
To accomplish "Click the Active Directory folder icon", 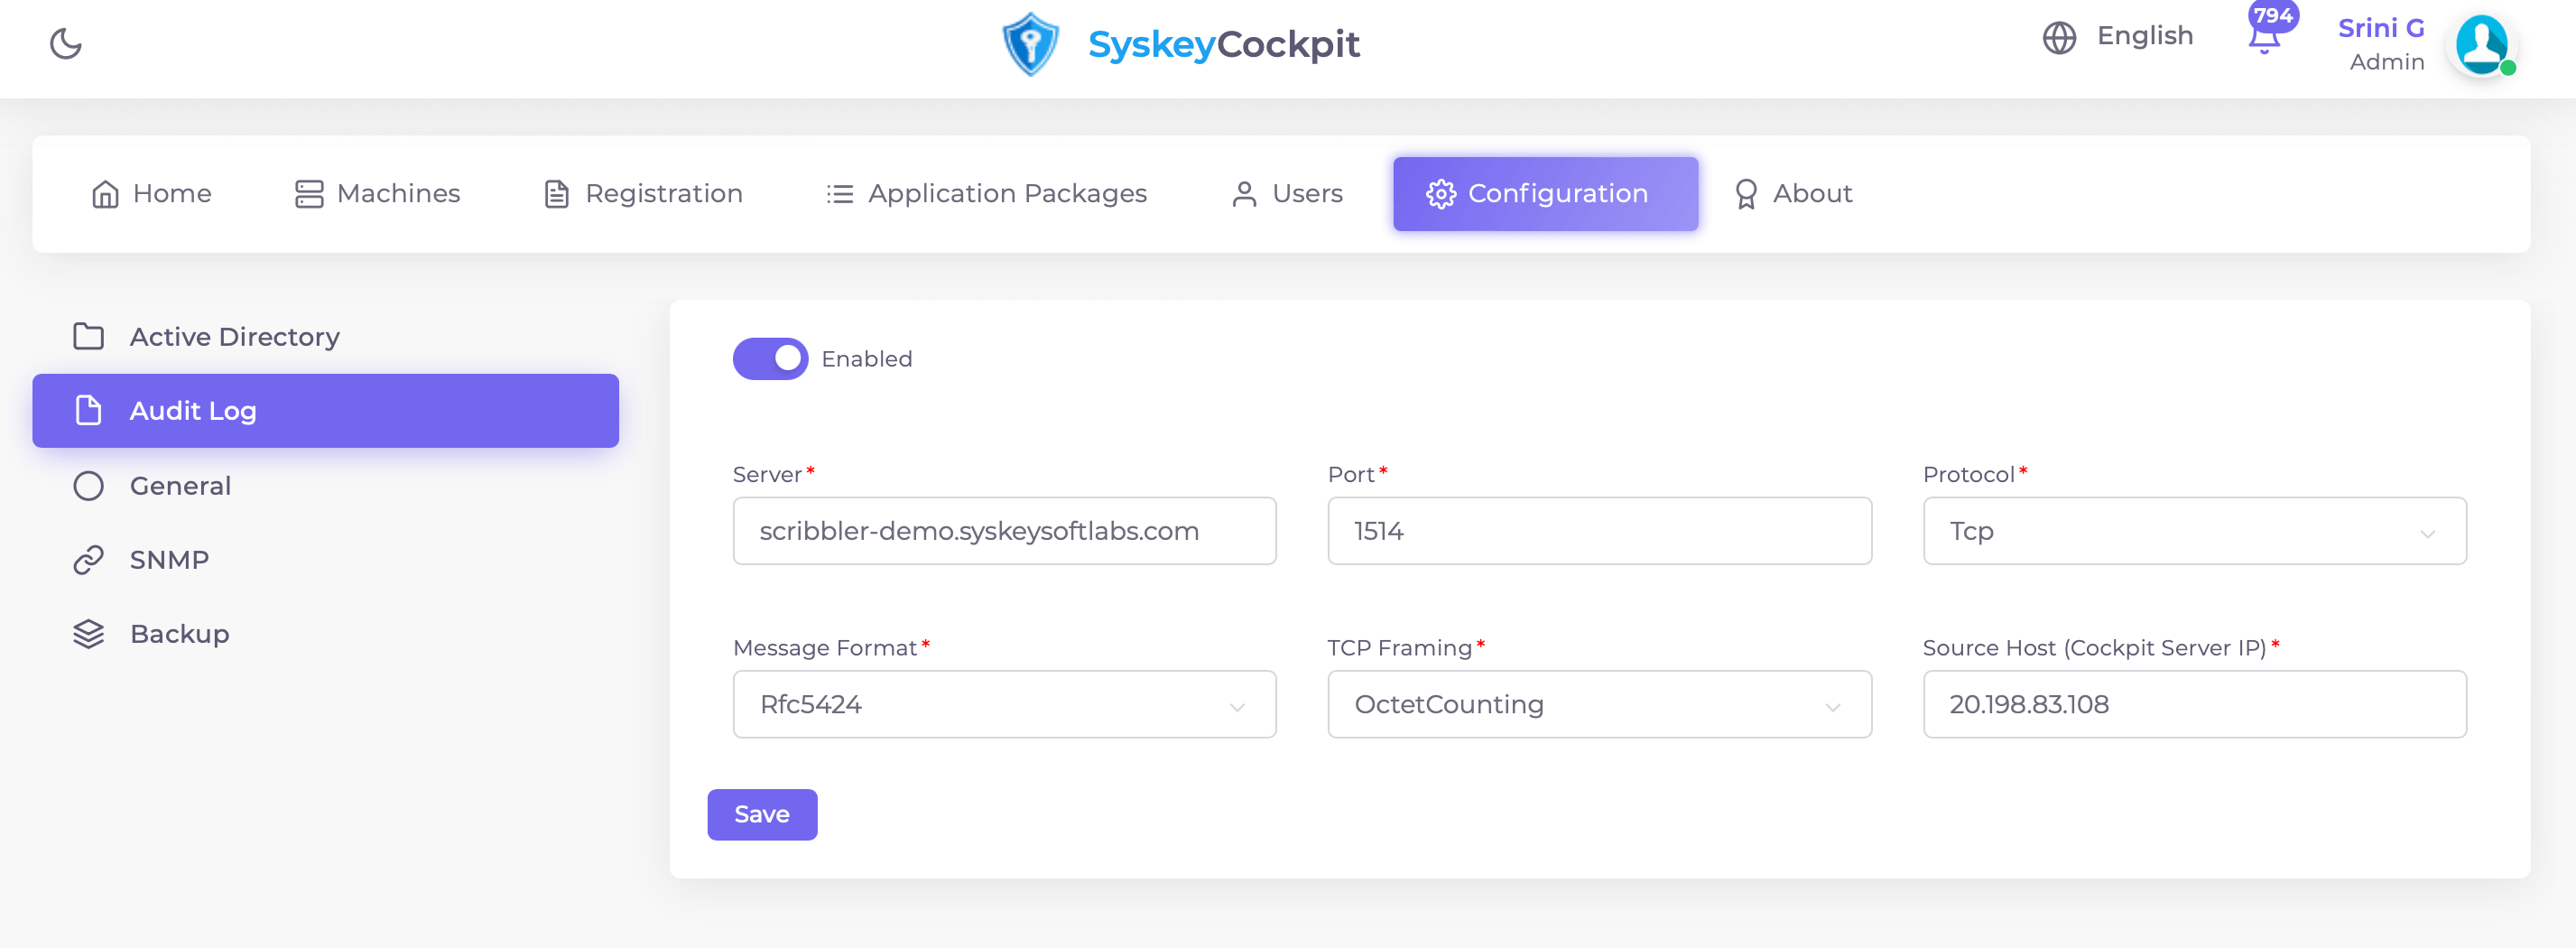I will [90, 337].
